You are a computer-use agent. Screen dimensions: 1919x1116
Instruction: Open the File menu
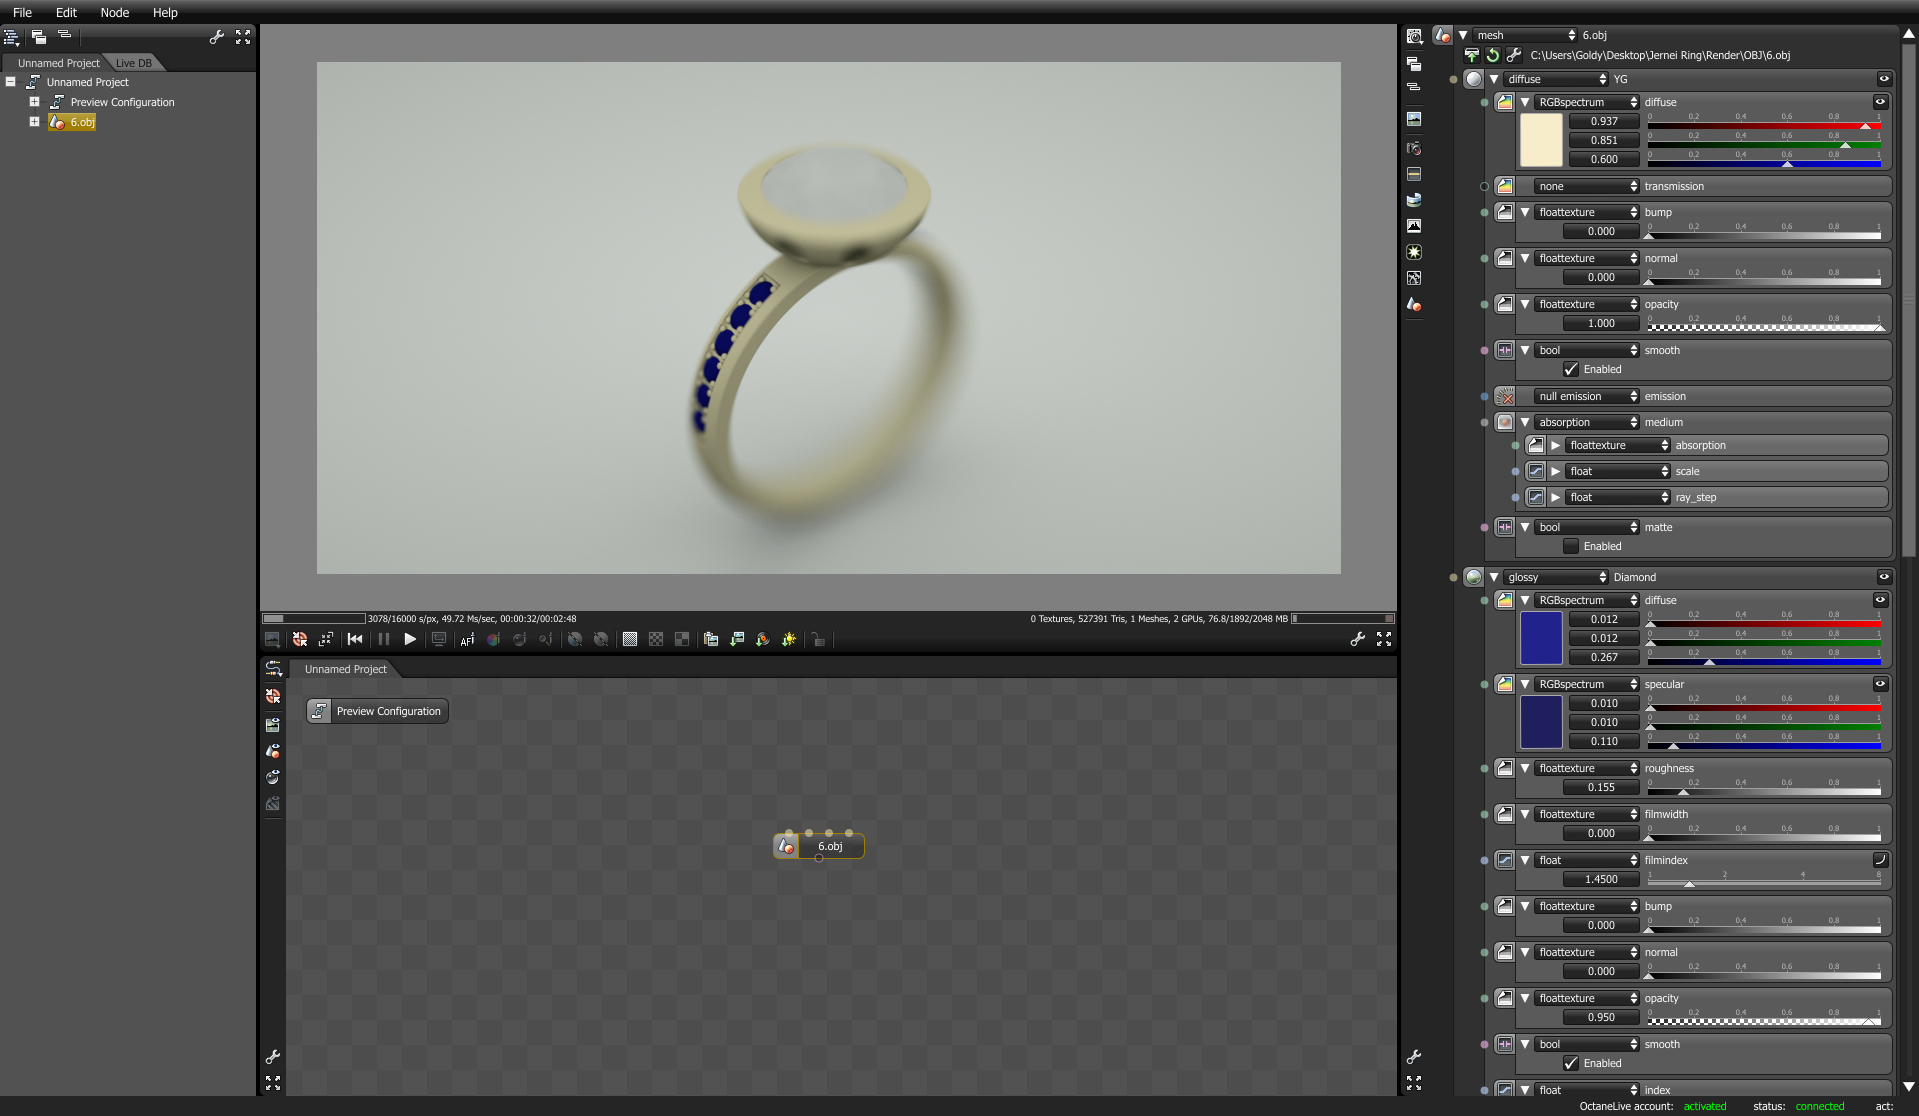point(22,13)
